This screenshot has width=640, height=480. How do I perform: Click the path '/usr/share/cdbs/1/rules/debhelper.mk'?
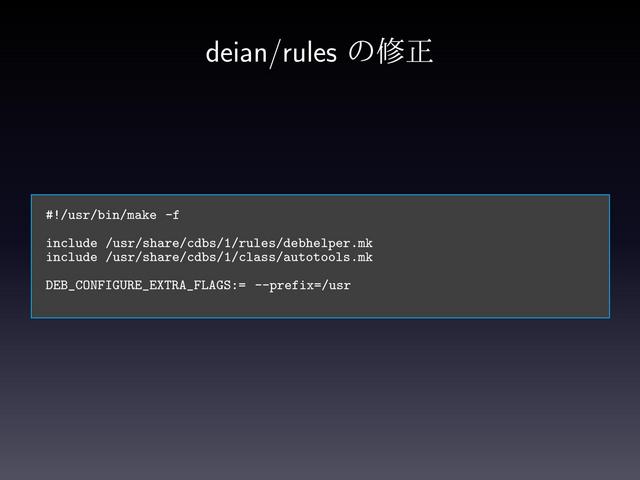239,243
